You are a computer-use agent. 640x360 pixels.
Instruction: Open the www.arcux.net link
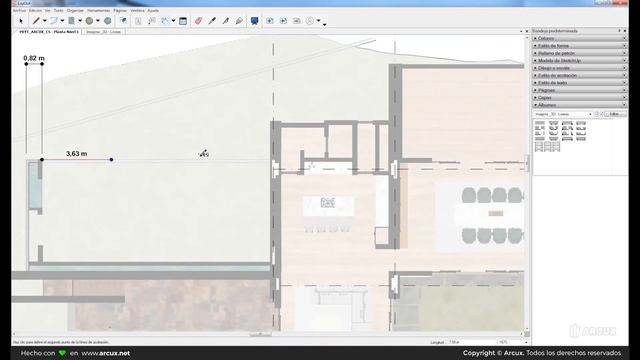click(106, 353)
